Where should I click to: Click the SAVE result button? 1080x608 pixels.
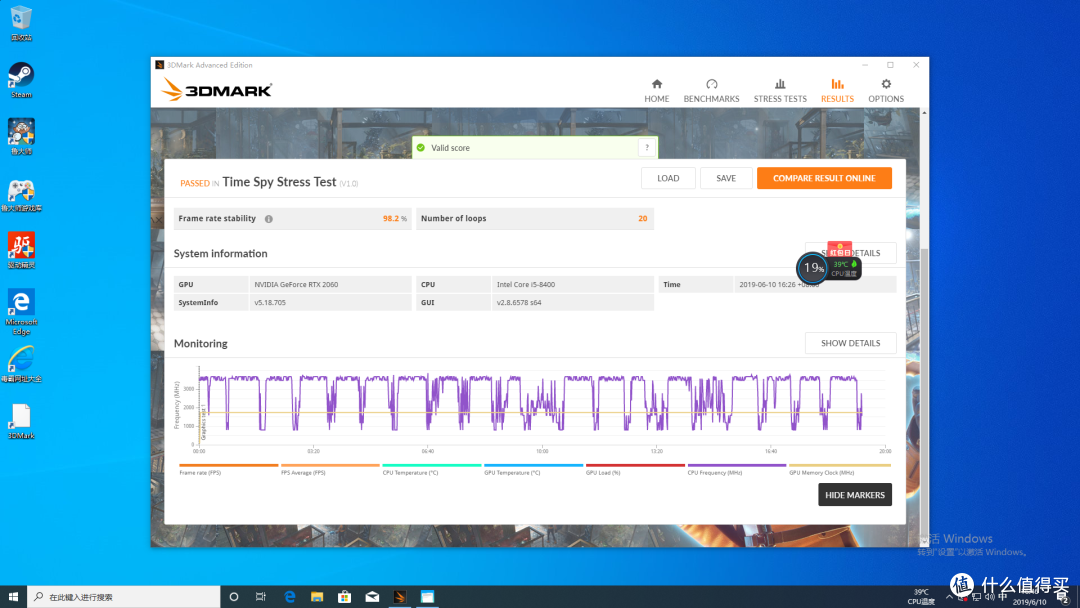click(726, 178)
